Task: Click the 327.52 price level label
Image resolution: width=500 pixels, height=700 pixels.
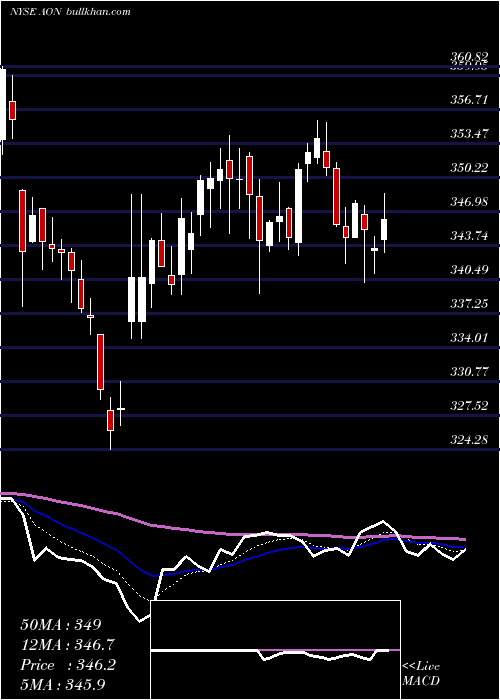Action: pyautogui.click(x=468, y=405)
